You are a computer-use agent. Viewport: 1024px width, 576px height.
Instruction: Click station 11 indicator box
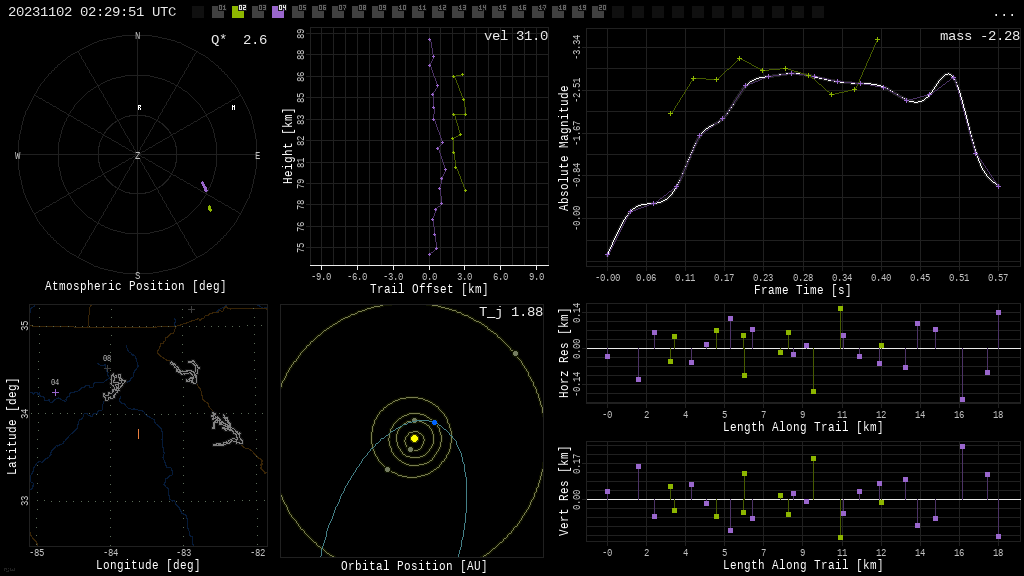[418, 12]
